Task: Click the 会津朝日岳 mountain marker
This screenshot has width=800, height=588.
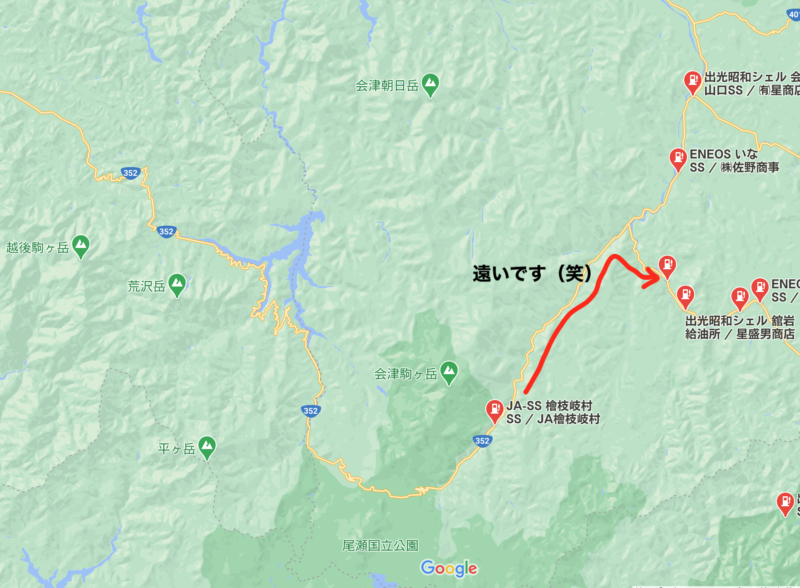Action: click(x=431, y=85)
